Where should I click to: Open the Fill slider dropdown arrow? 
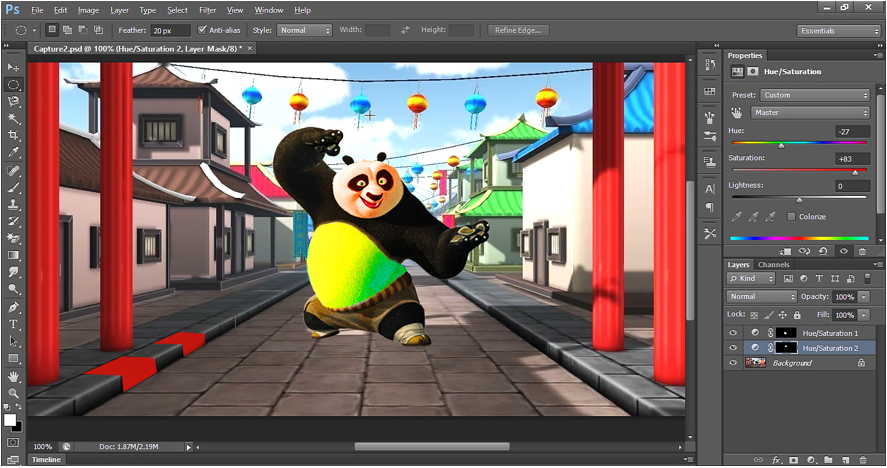point(864,315)
